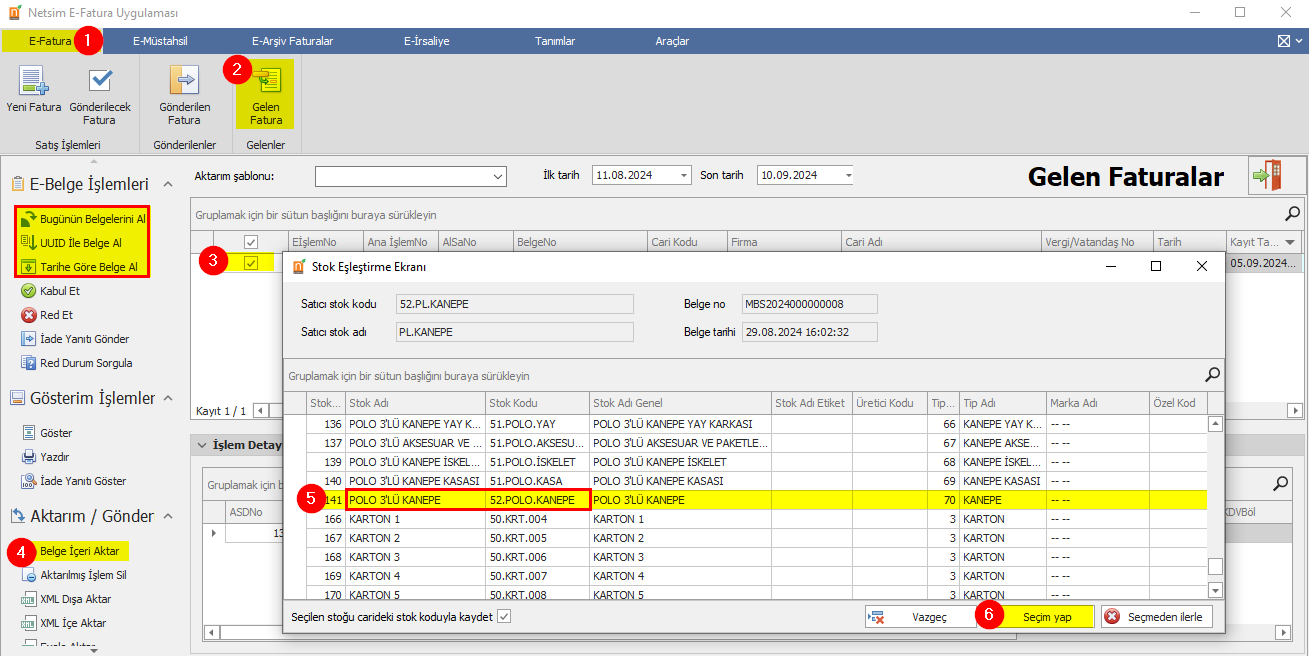Select the stock list vertical scrollbar
The width and height of the screenshot is (1309, 656).
pyautogui.click(x=1215, y=505)
